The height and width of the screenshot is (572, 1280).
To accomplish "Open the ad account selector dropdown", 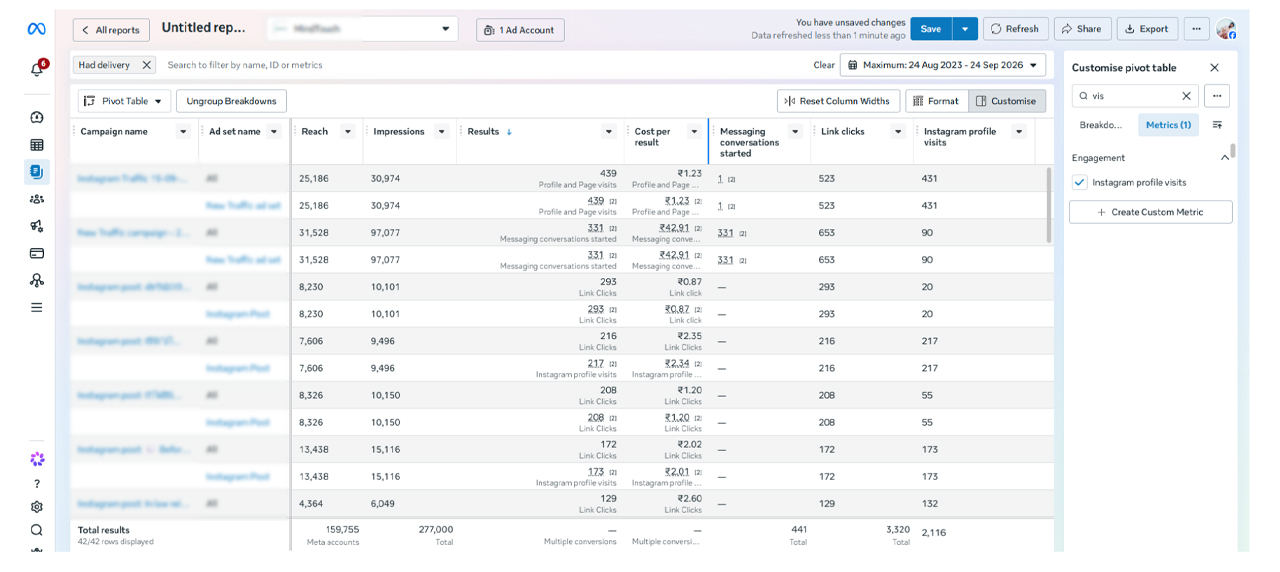I will pyautogui.click(x=363, y=29).
